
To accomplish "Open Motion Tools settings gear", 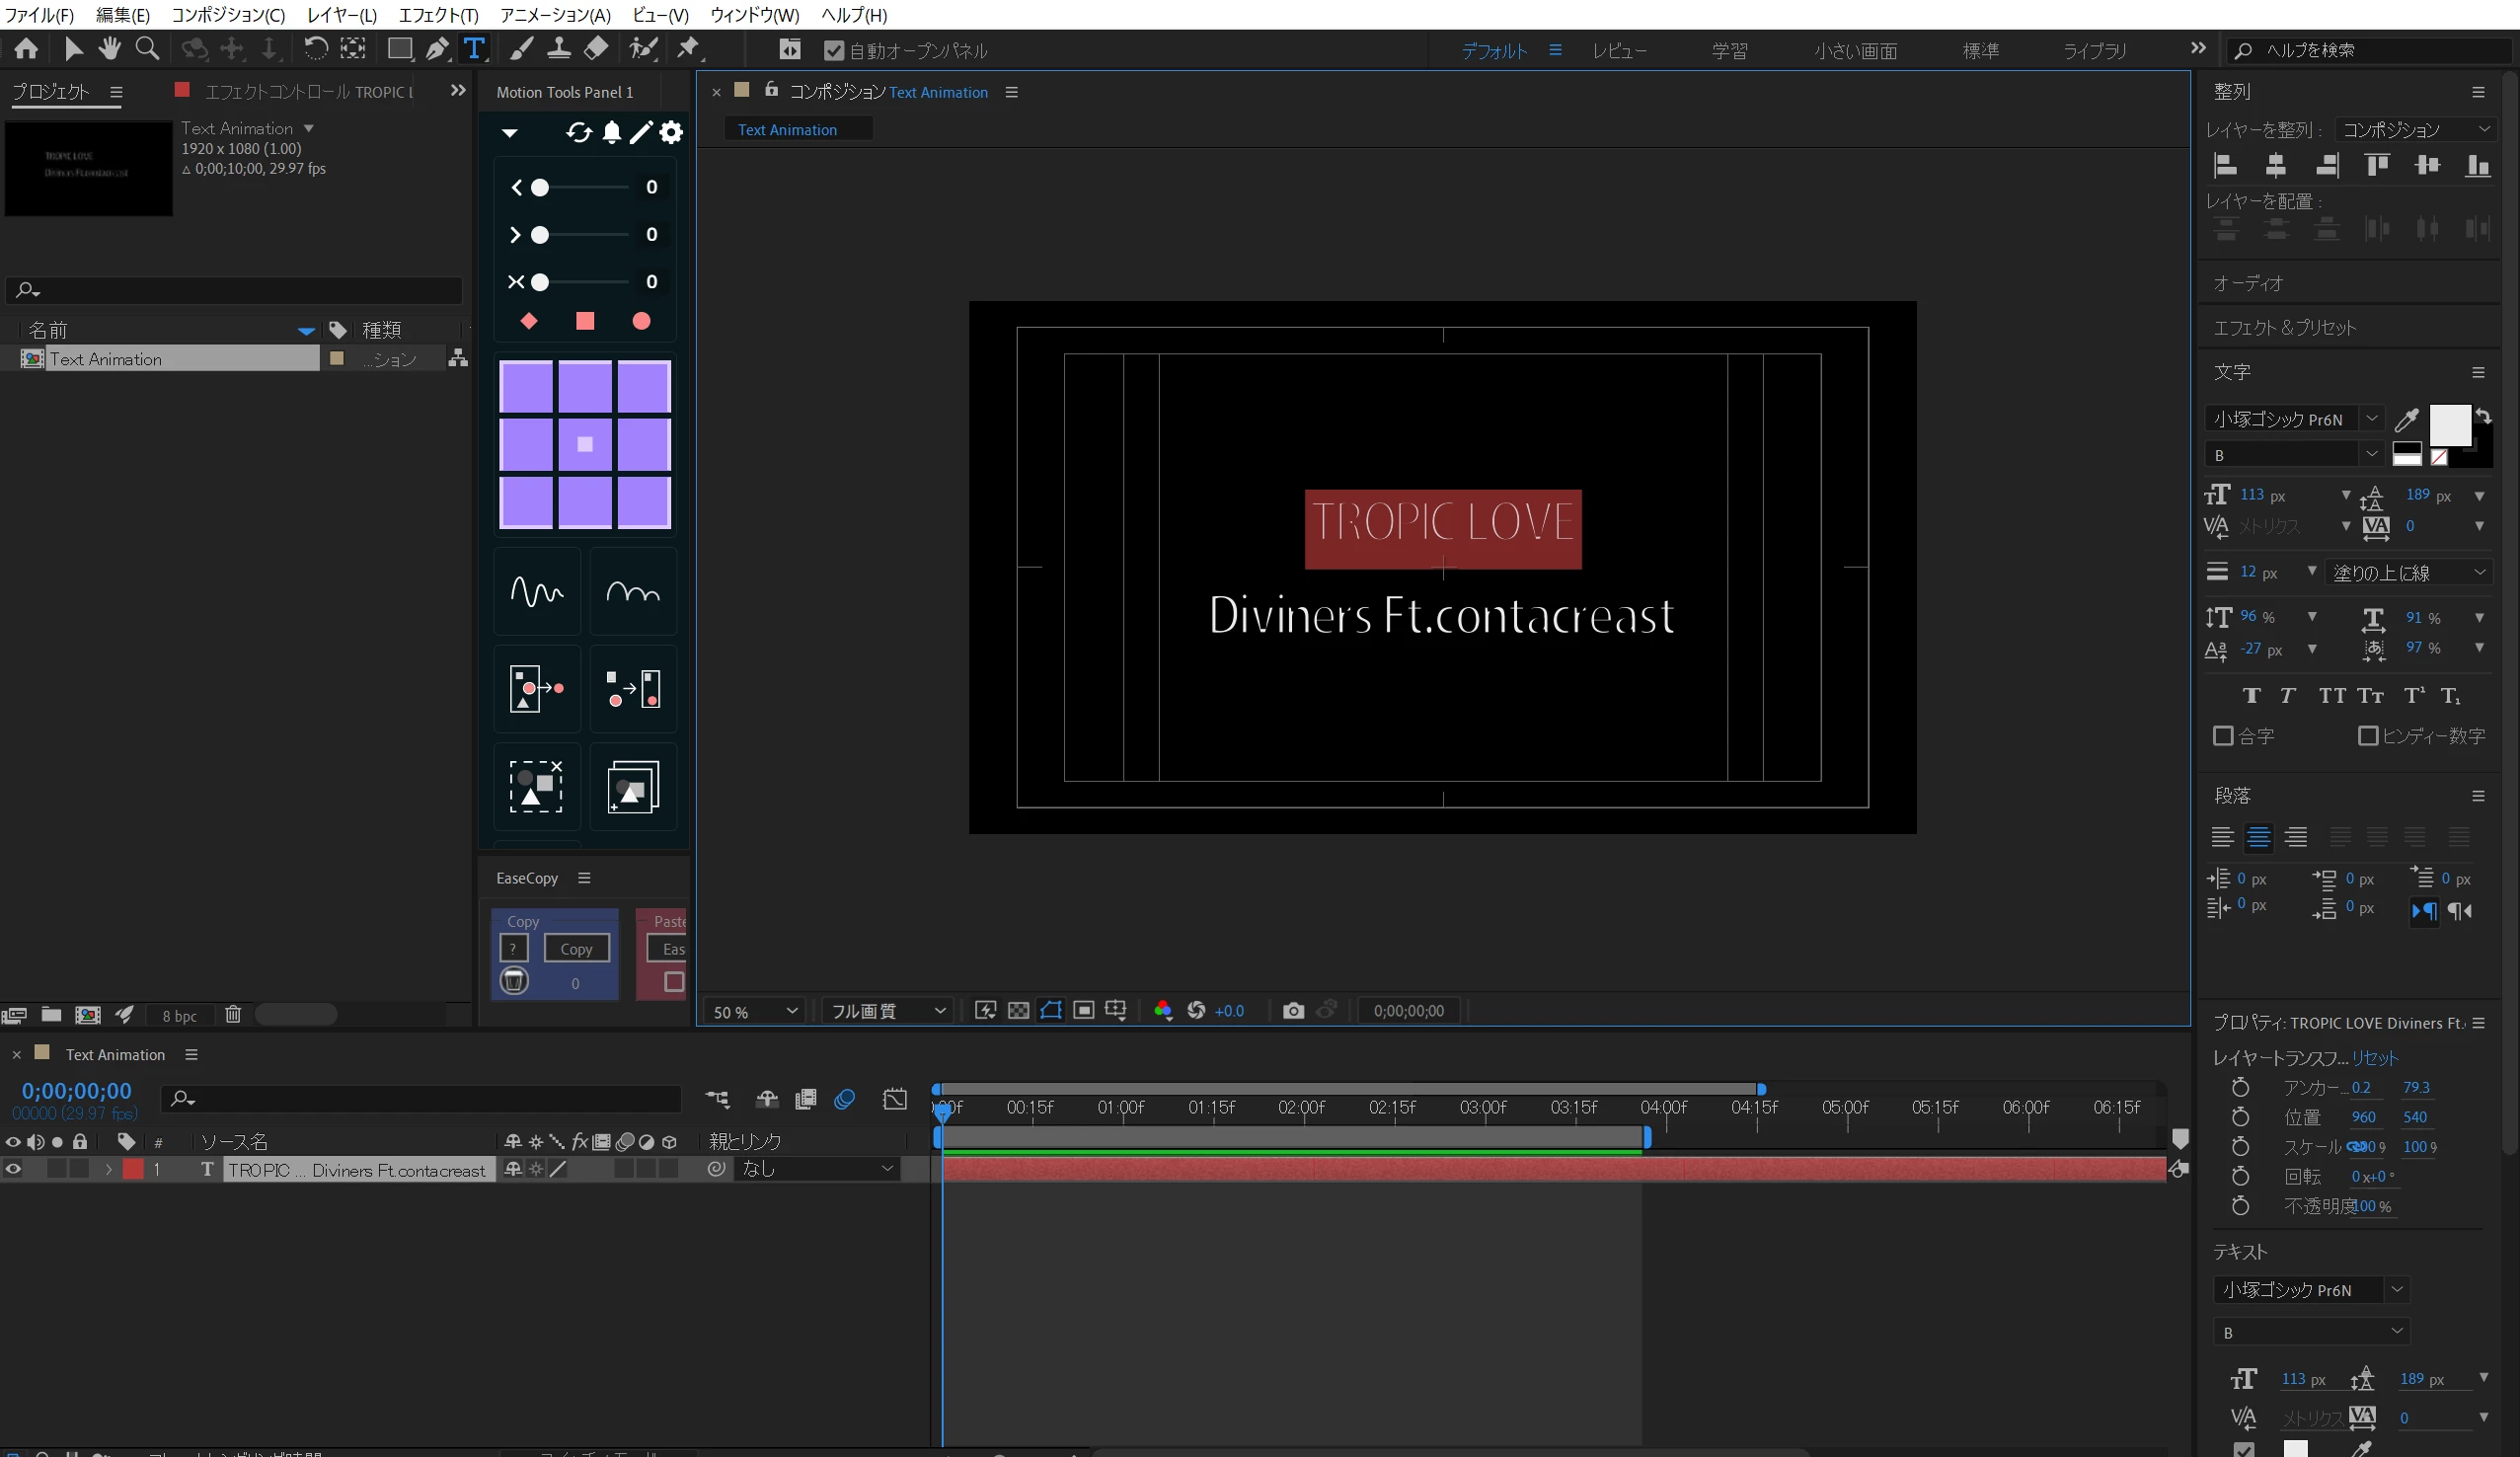I will coord(672,132).
